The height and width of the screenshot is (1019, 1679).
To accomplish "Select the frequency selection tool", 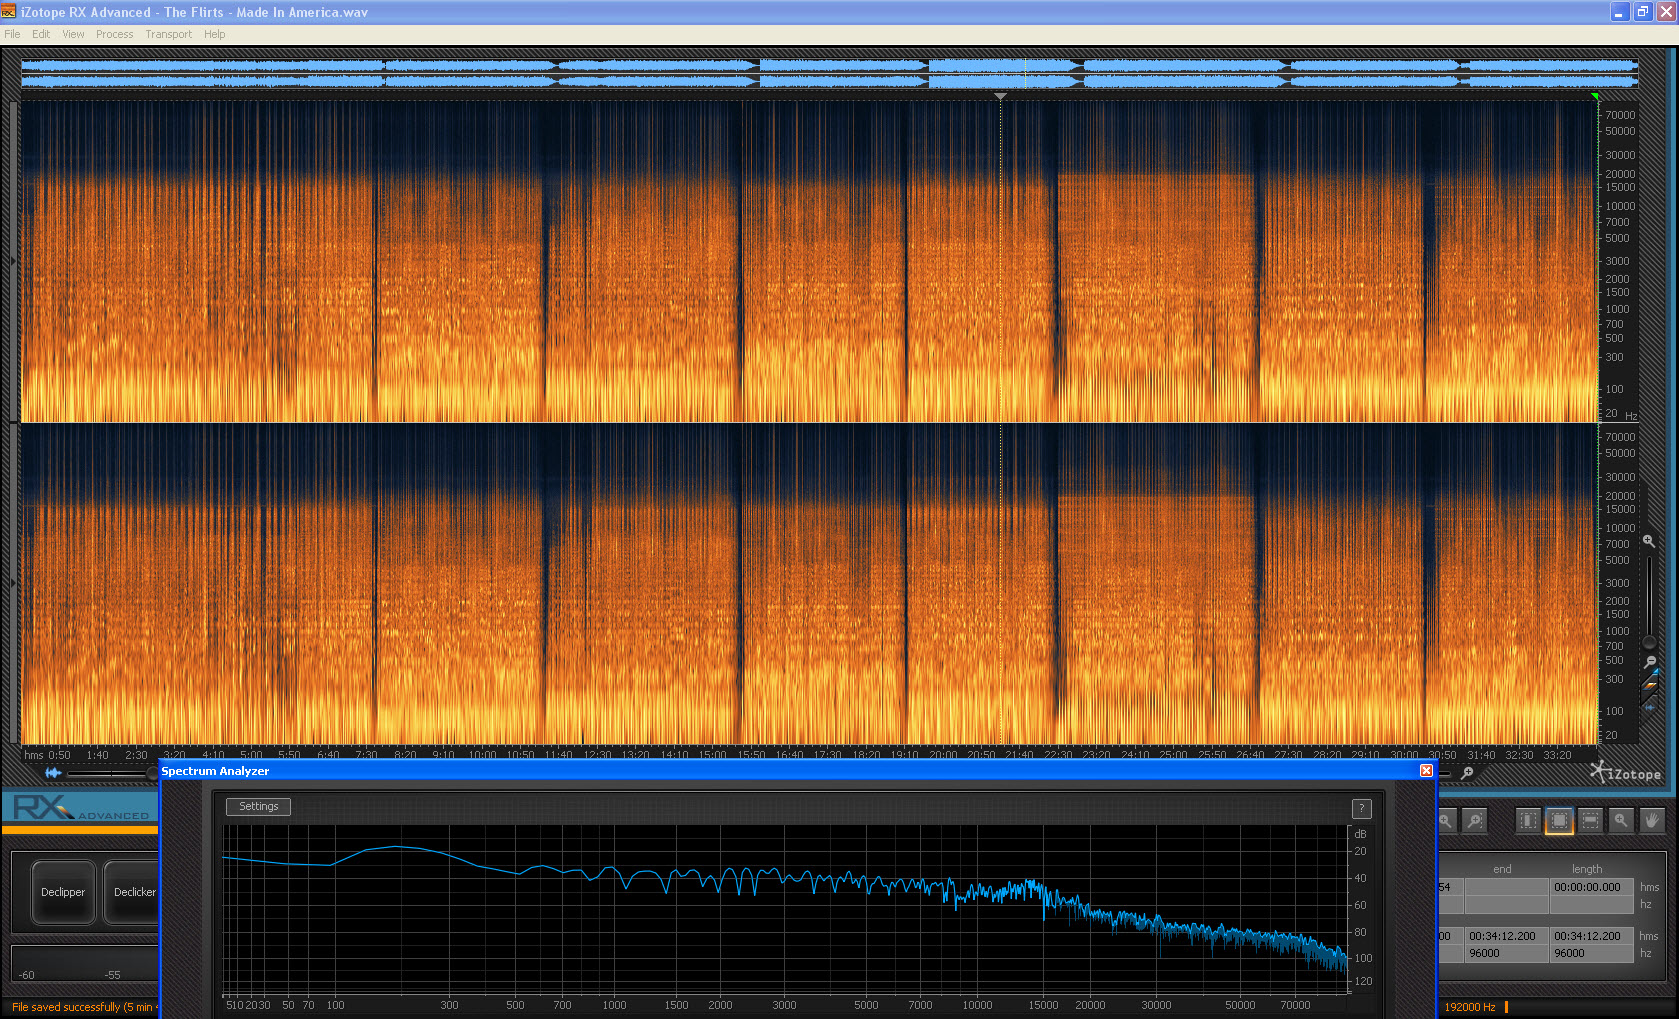I will pos(1590,821).
